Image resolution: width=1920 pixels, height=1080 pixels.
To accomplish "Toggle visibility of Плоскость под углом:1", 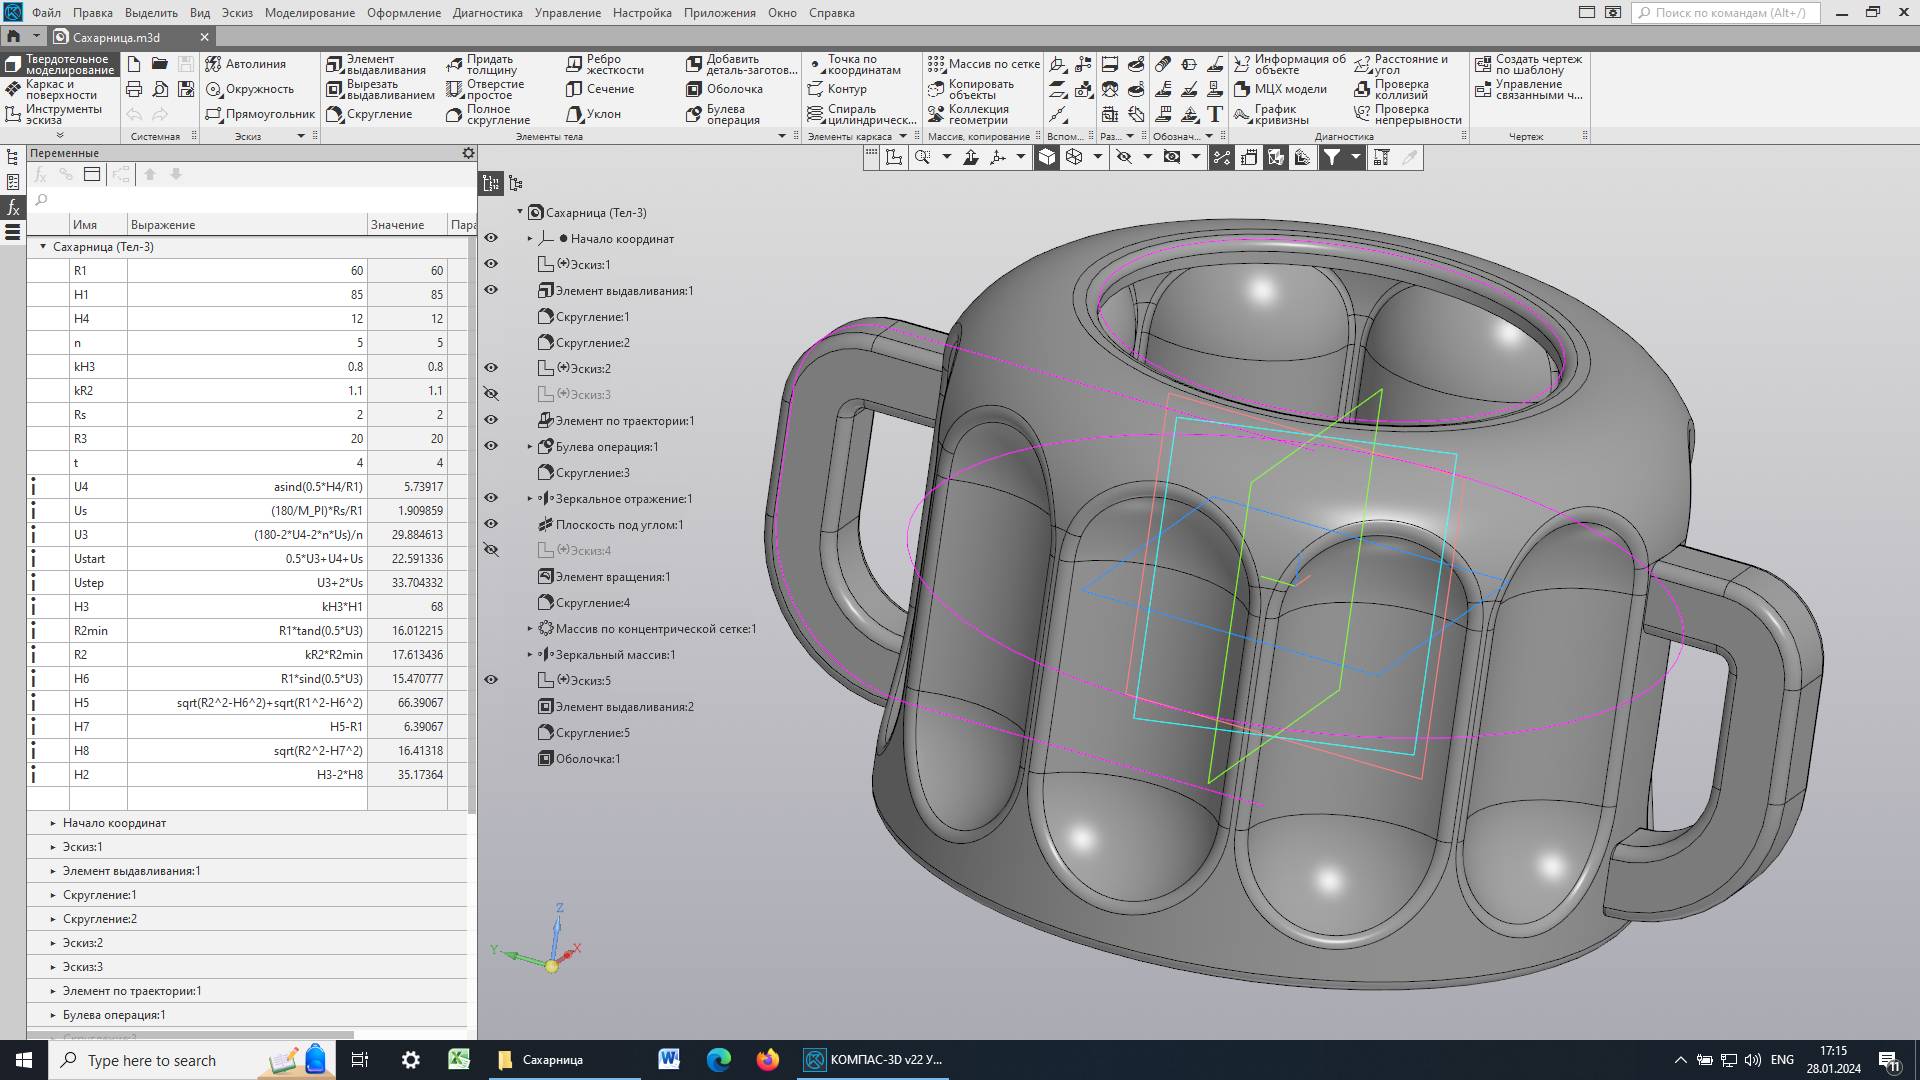I will [x=491, y=524].
